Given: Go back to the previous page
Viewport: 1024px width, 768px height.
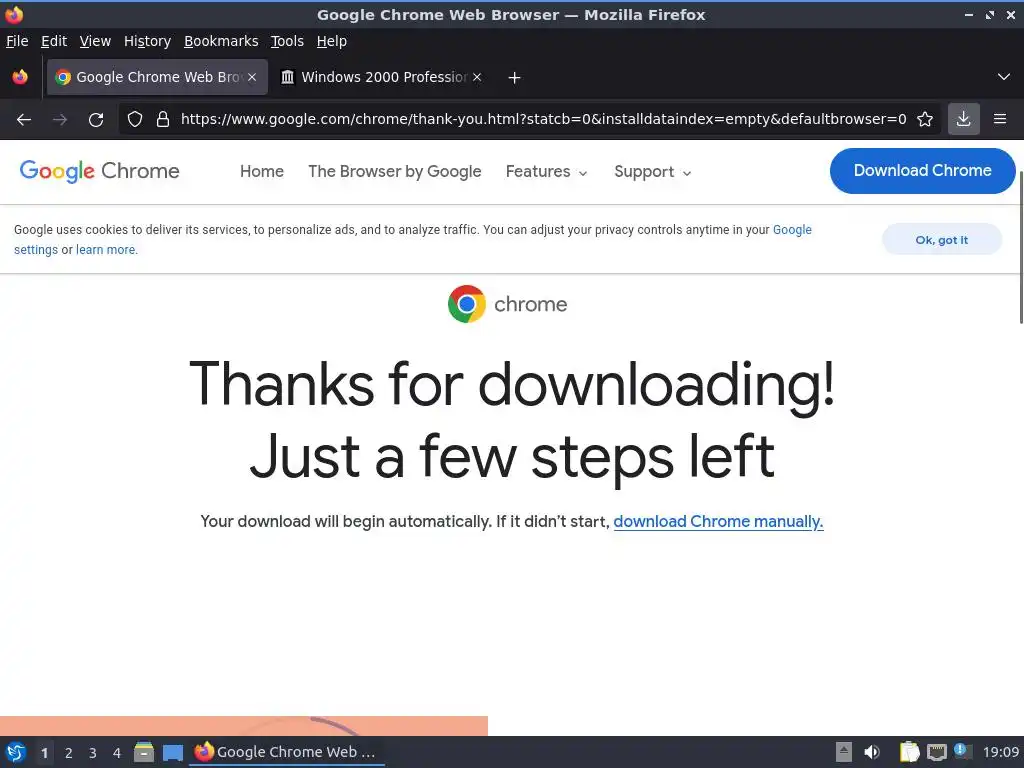Looking at the screenshot, I should click(x=24, y=120).
